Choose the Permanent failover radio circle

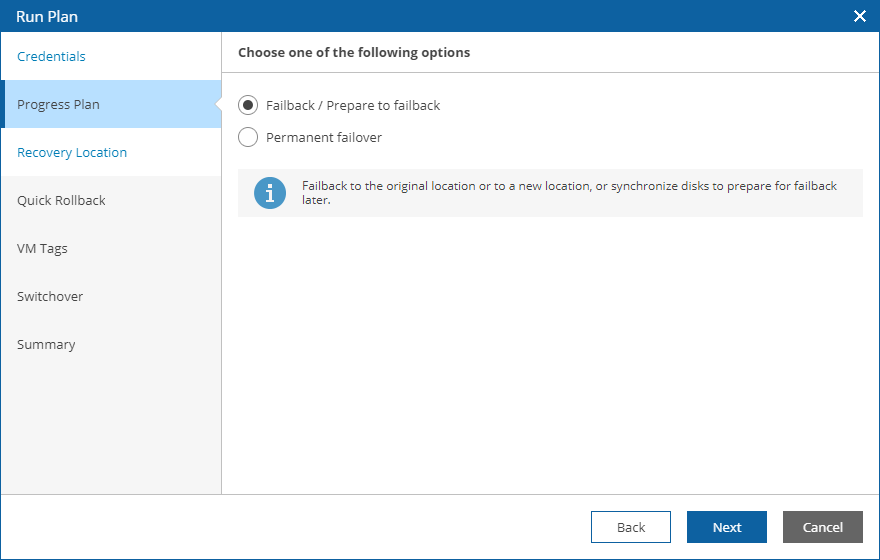coord(248,137)
